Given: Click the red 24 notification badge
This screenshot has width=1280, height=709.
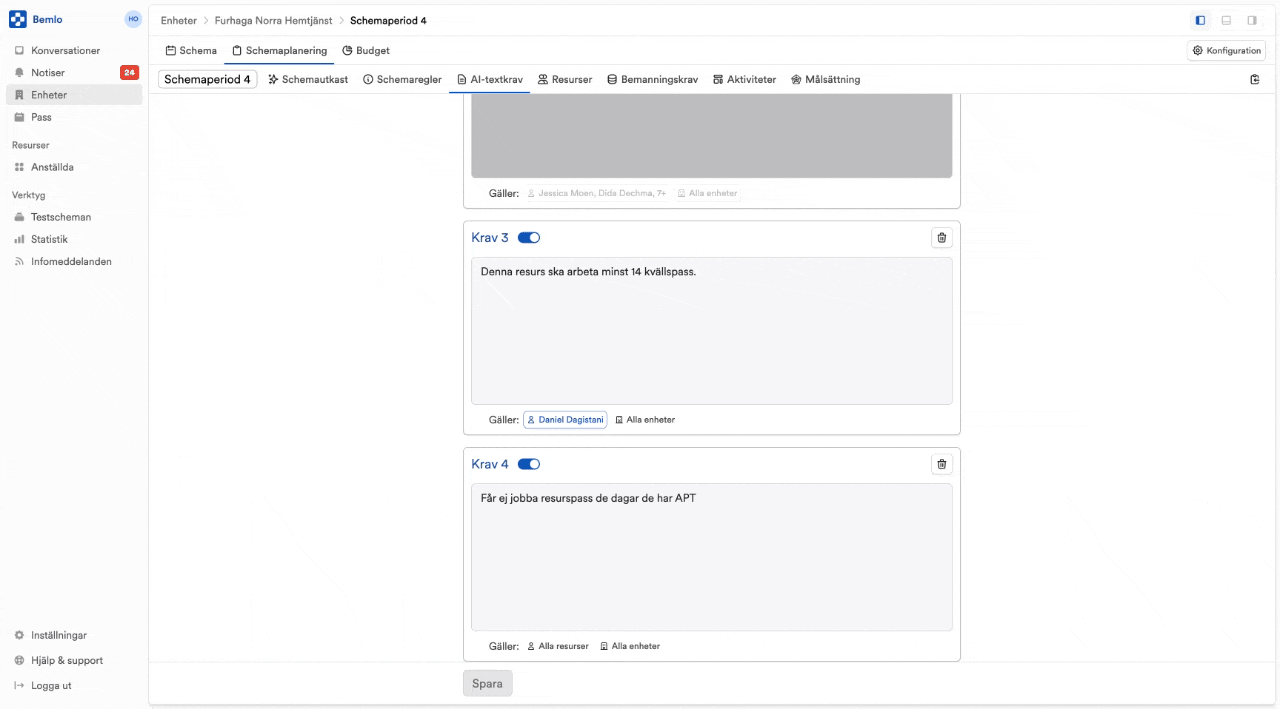Looking at the screenshot, I should point(129,72).
